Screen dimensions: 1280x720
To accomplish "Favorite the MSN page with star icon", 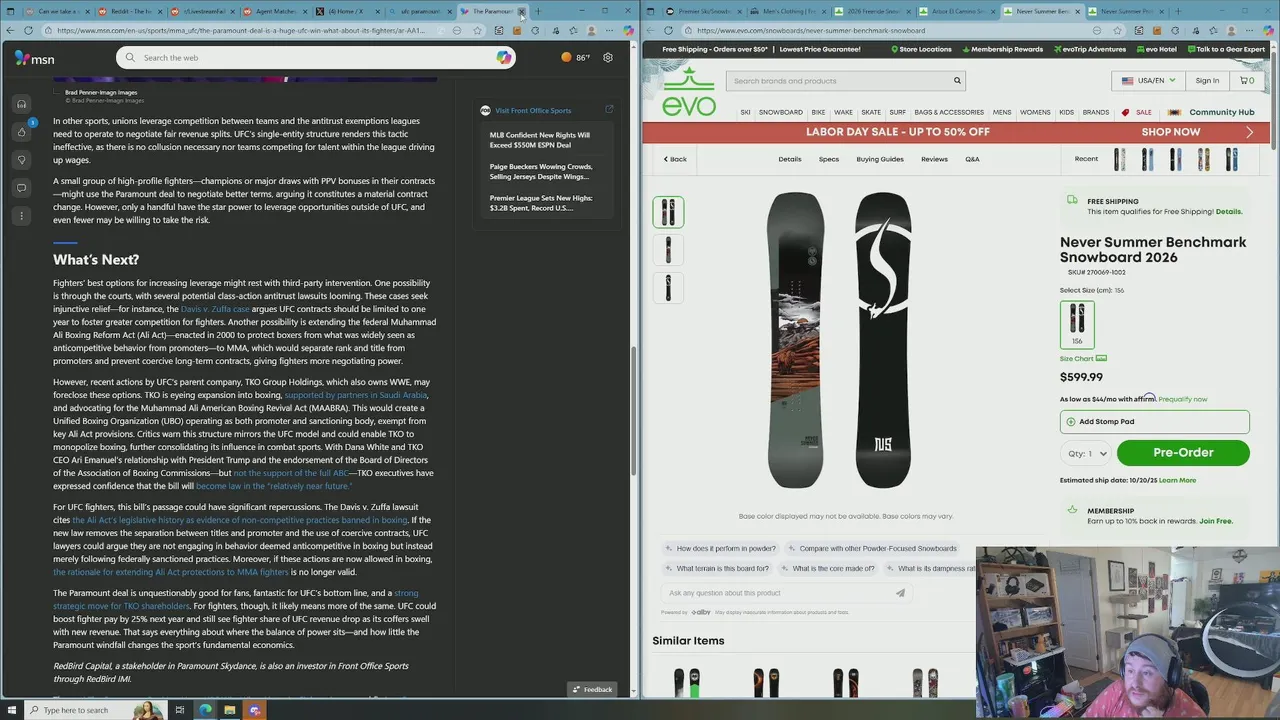I will (x=478, y=30).
